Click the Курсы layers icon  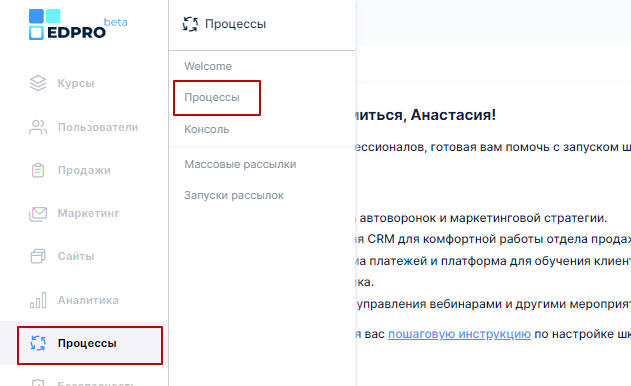[38, 83]
